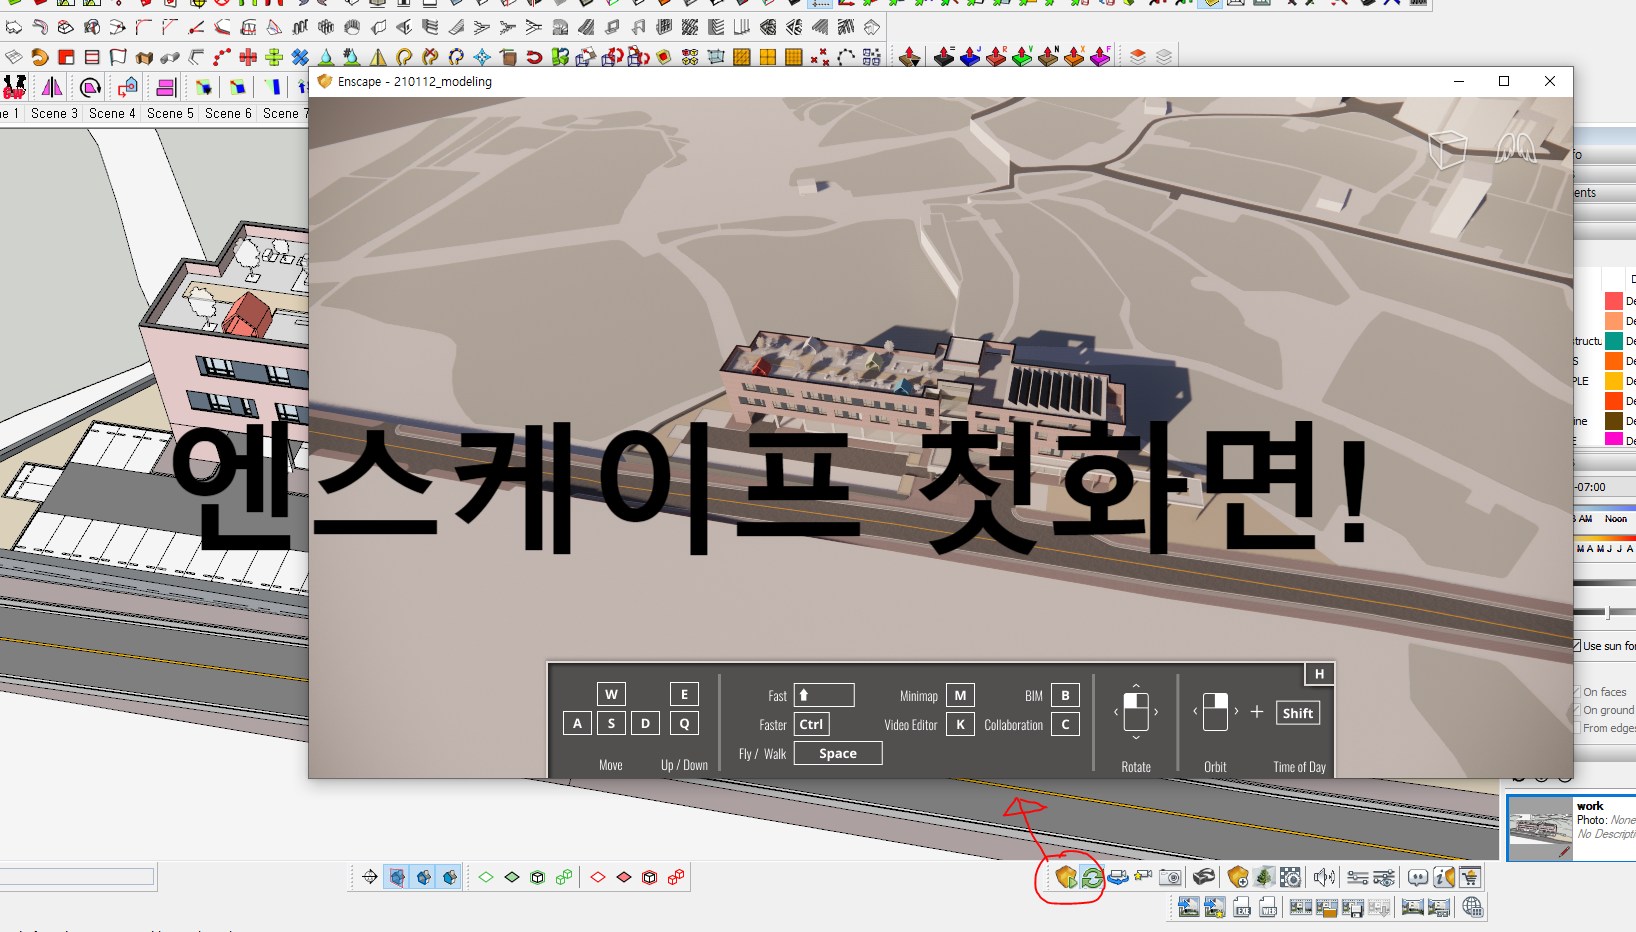The height and width of the screenshot is (932, 1636).
Task: Maximize the Enscape window
Action: point(1504,81)
